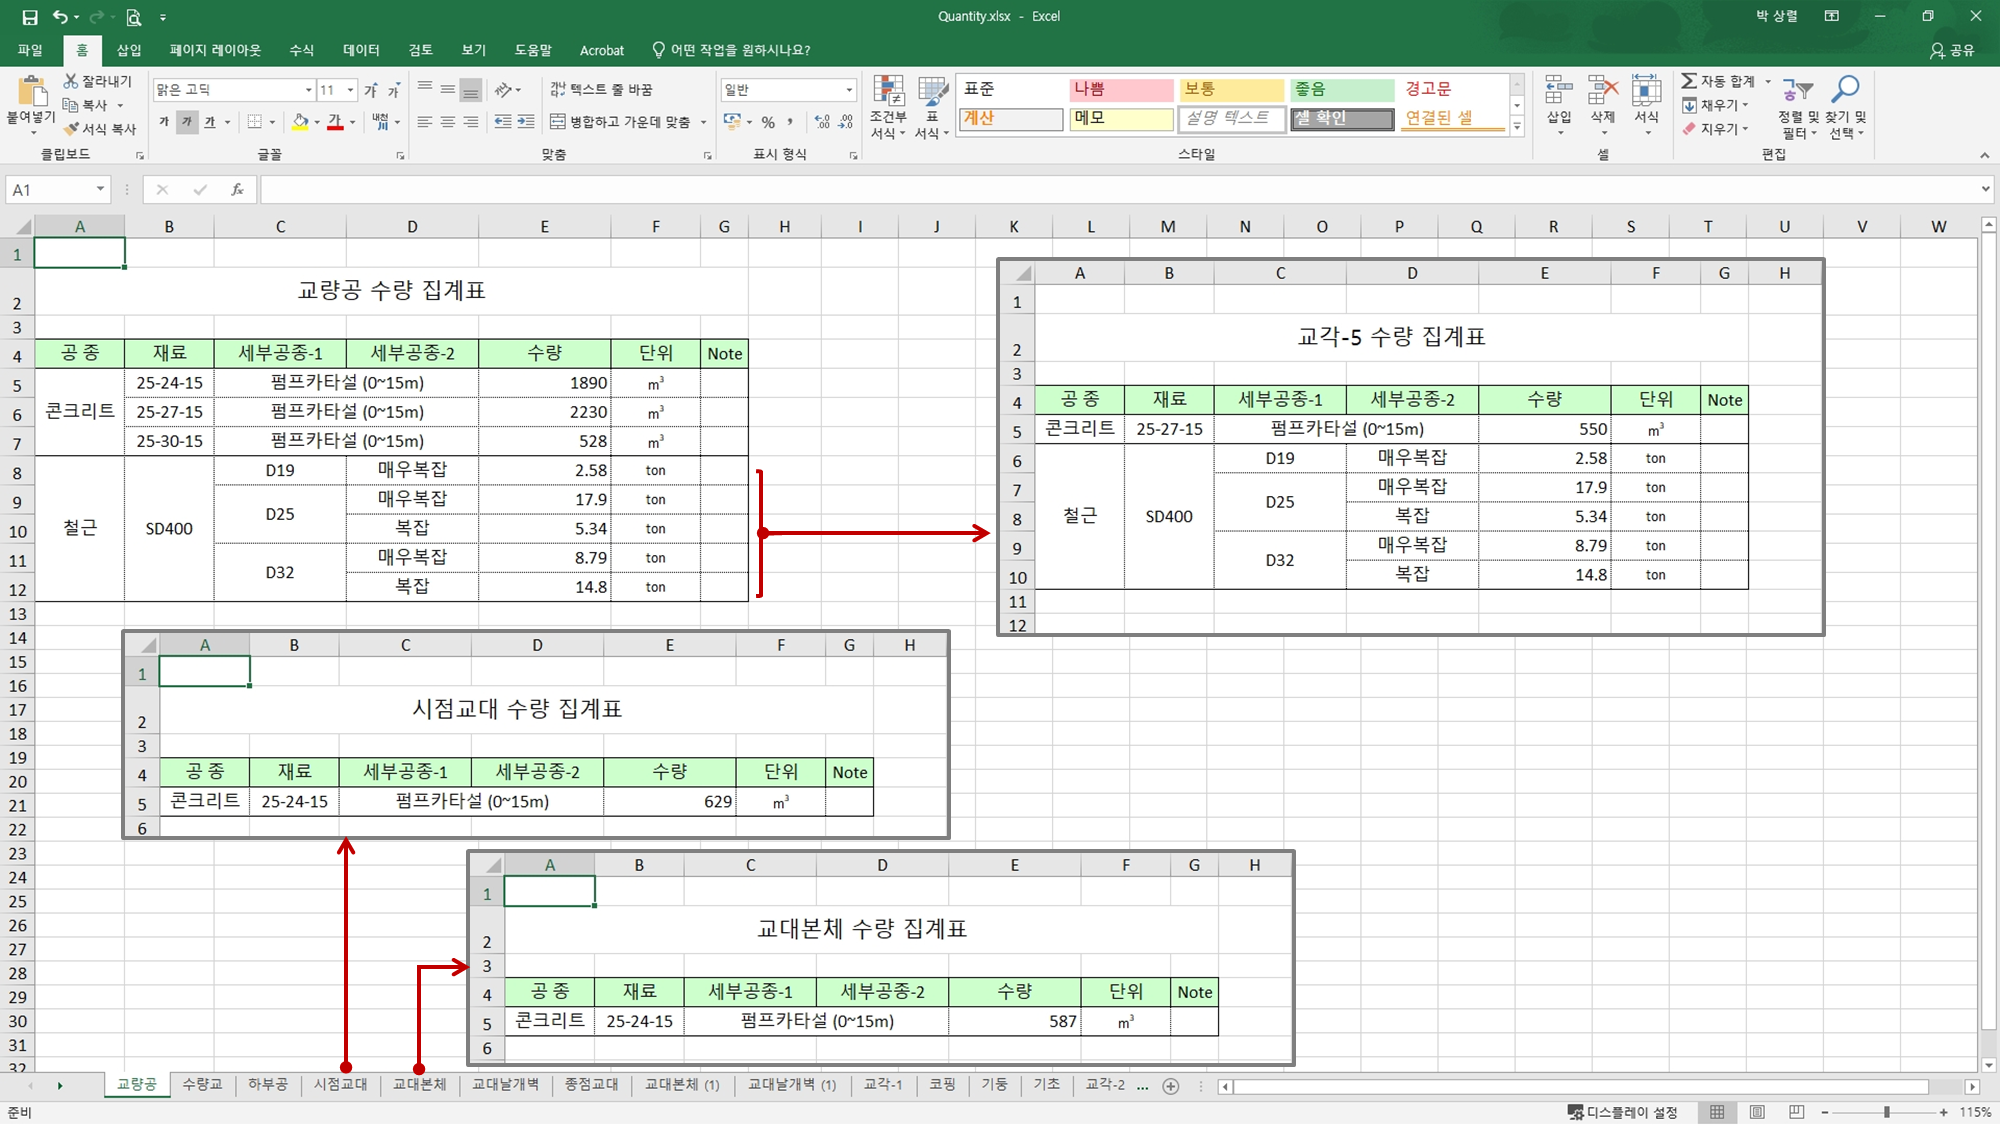The image size is (2000, 1125).
Task: Click the 공유 (Share) button
Action: pos(1956,50)
